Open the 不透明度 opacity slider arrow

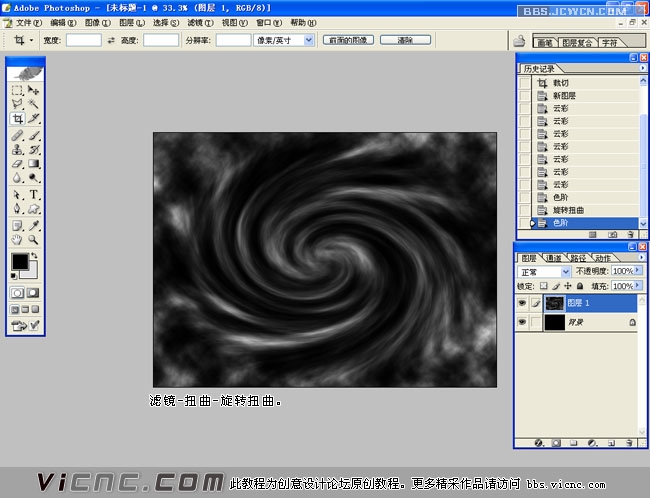click(638, 270)
